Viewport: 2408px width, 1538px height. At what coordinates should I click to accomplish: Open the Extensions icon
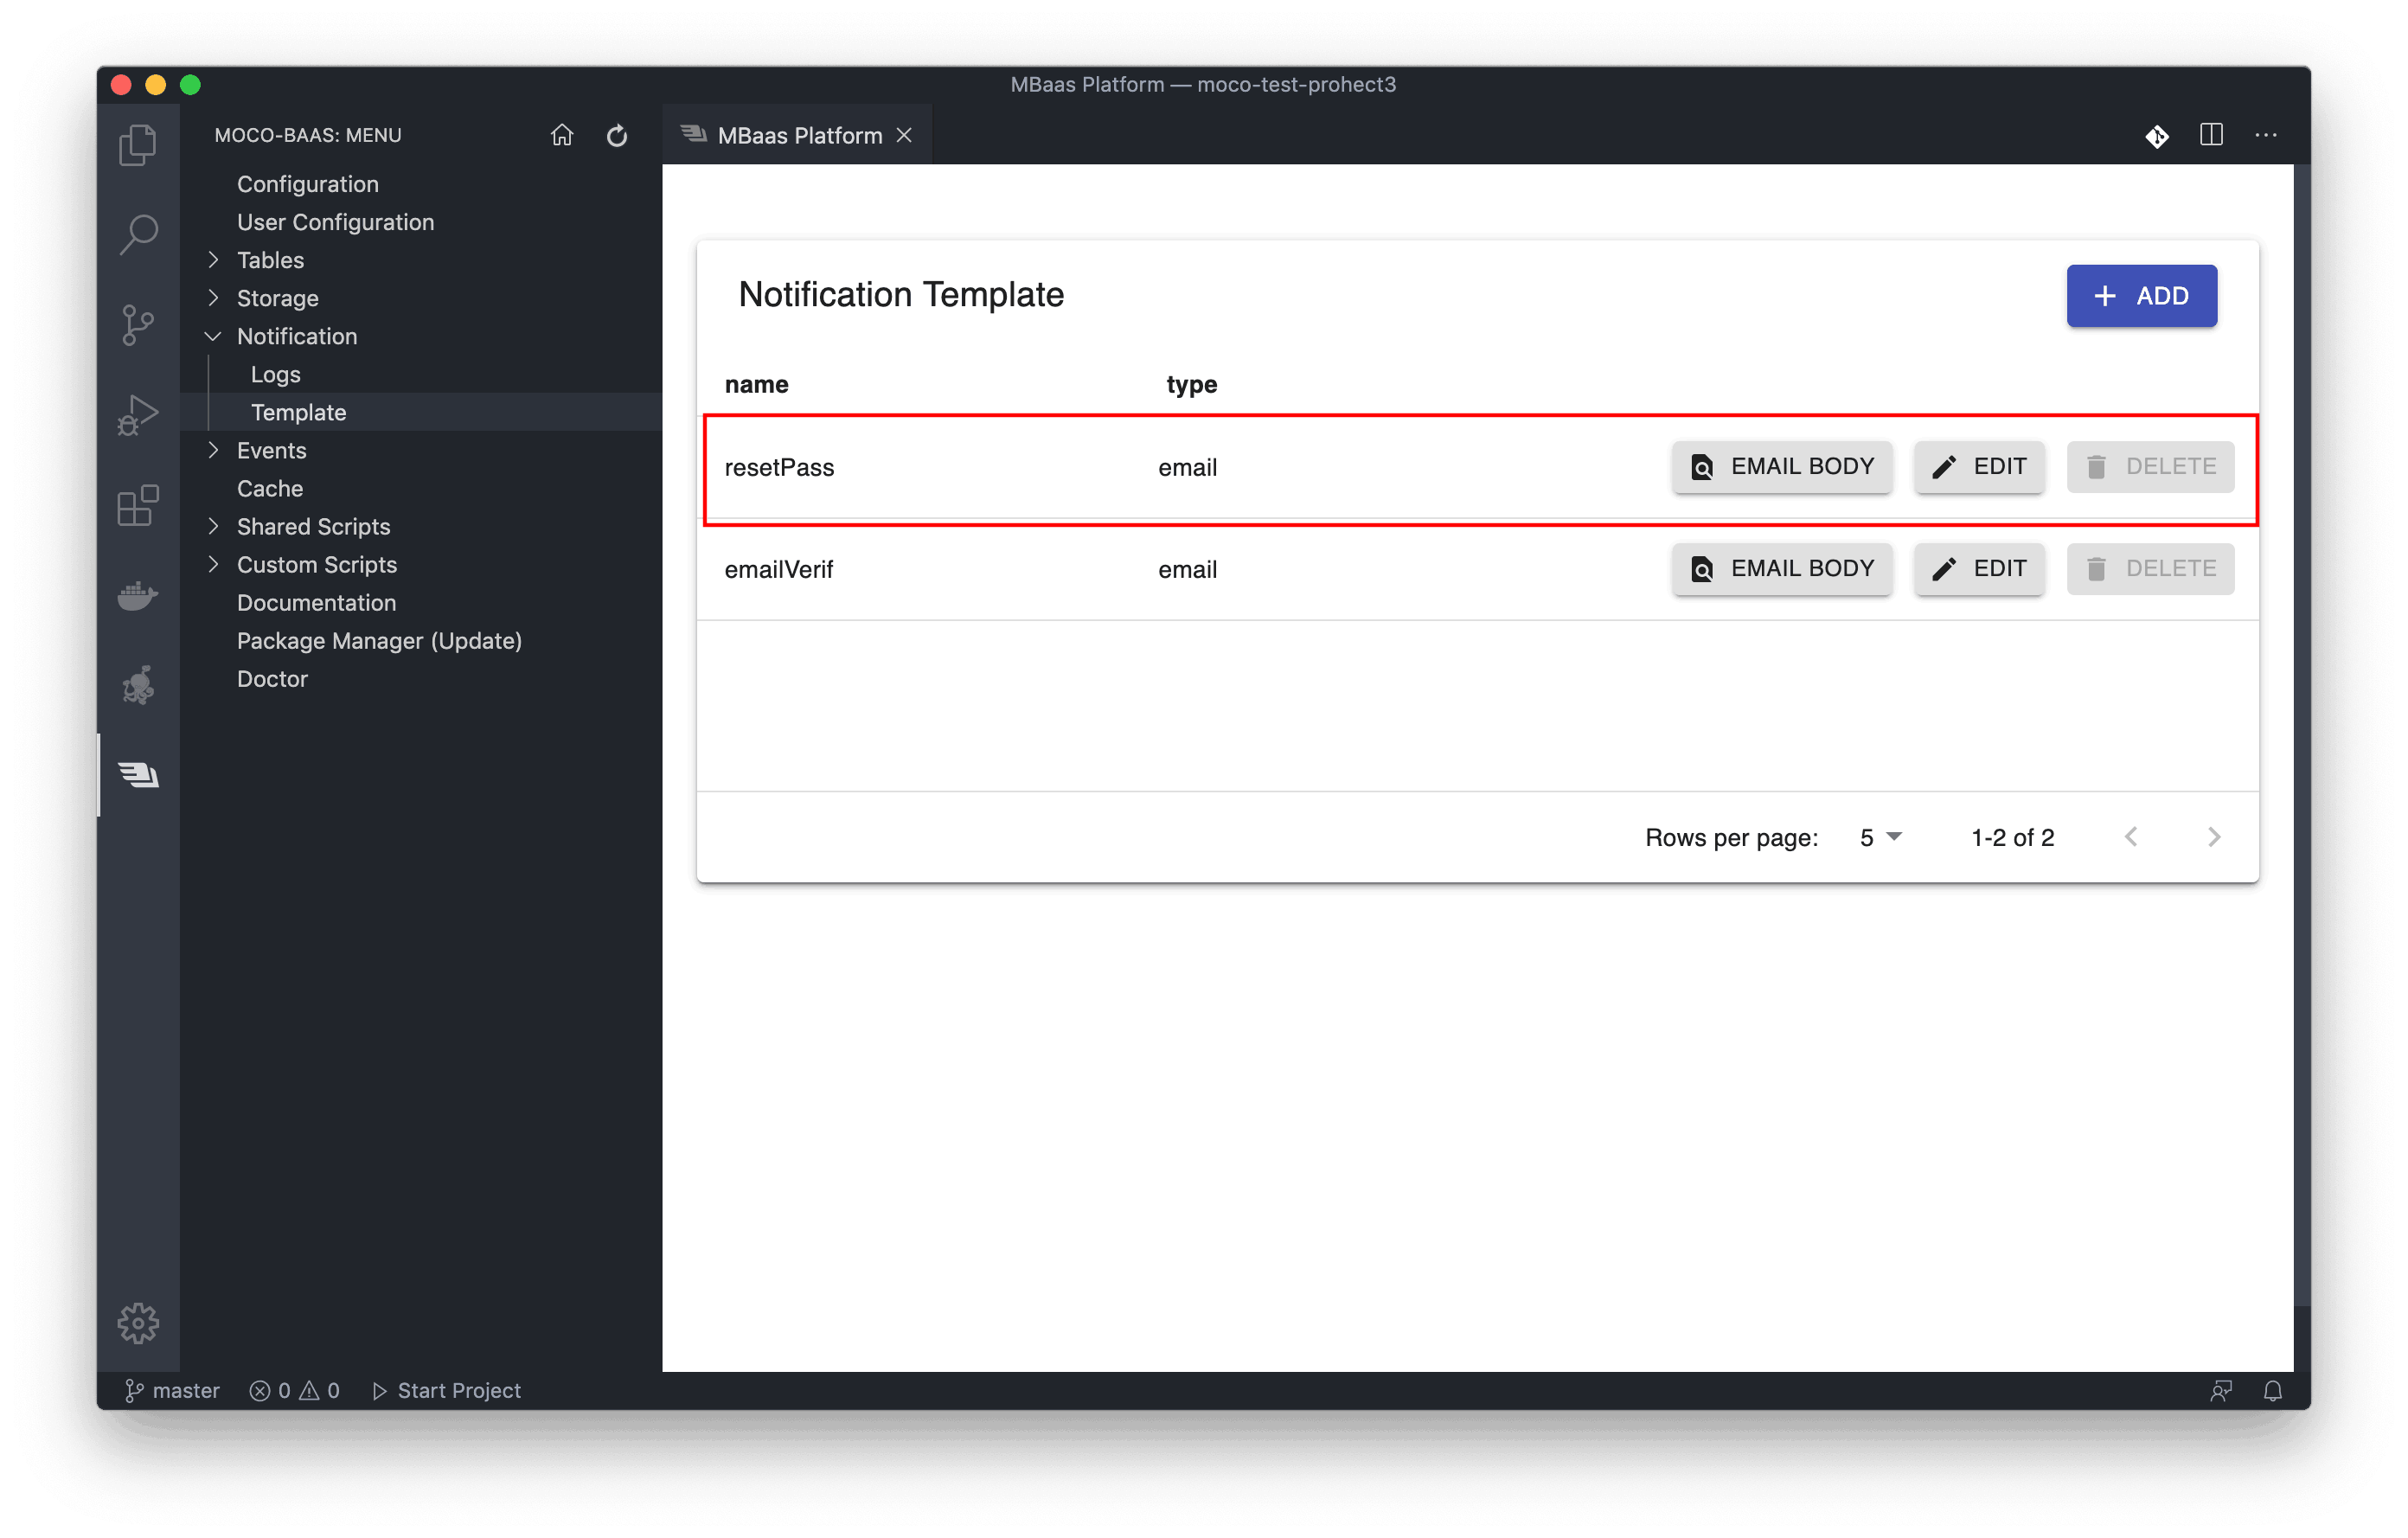(x=138, y=505)
